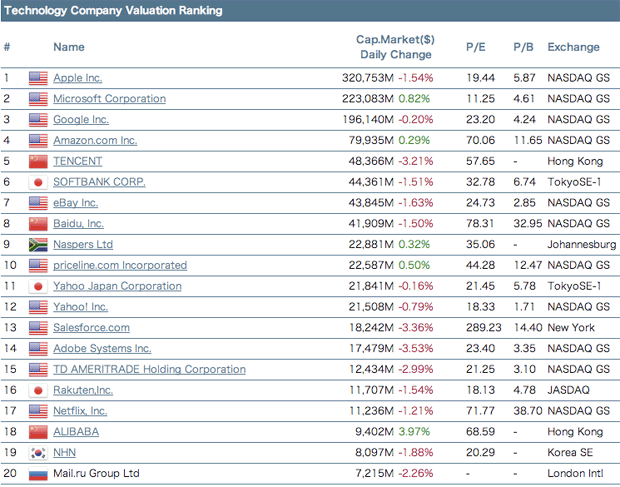
Task: Open the ALIBABA company link
Action: [76, 432]
